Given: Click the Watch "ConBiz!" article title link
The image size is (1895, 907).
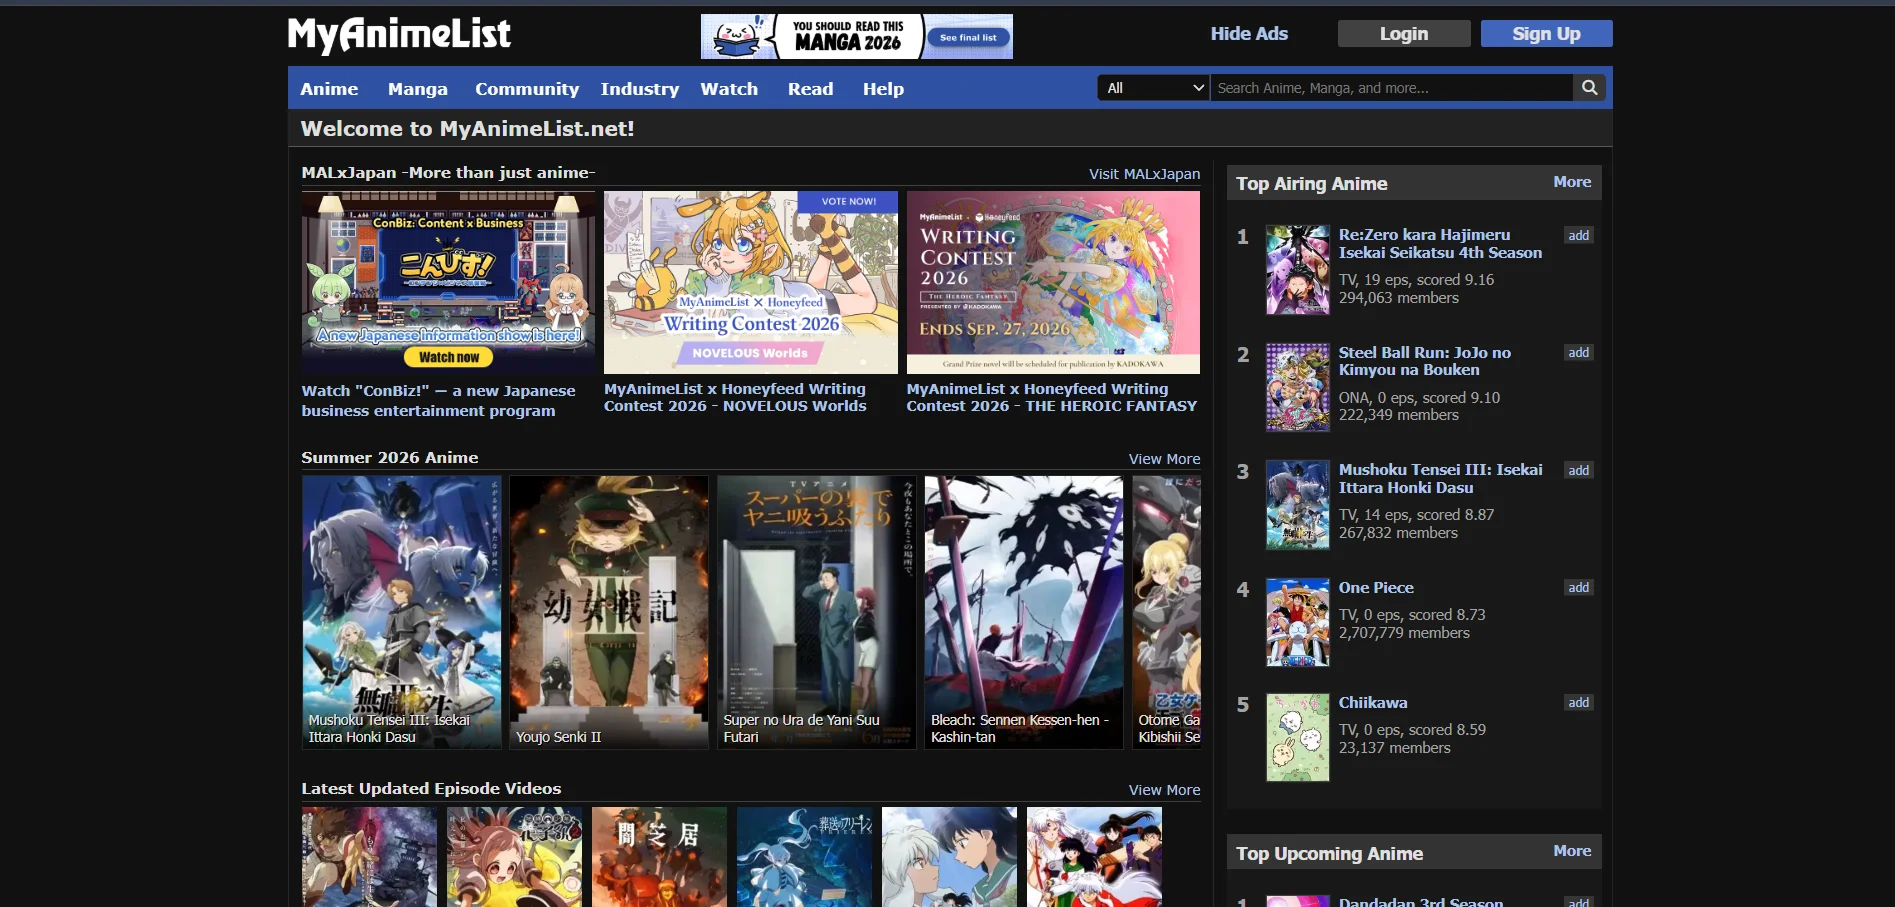Looking at the screenshot, I should coord(438,401).
